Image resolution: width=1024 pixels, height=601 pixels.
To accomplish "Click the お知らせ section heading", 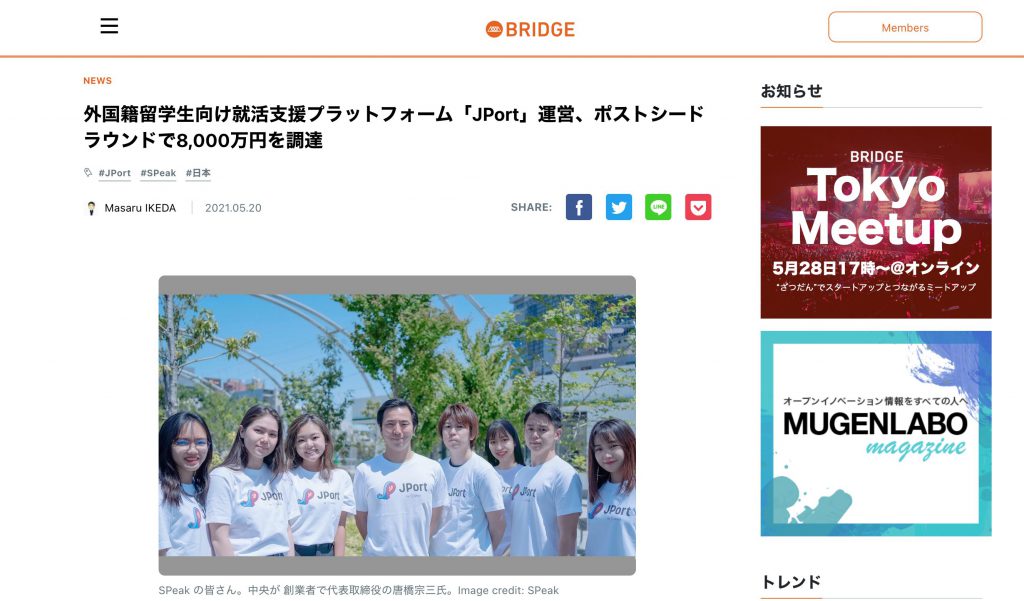I will tap(792, 91).
